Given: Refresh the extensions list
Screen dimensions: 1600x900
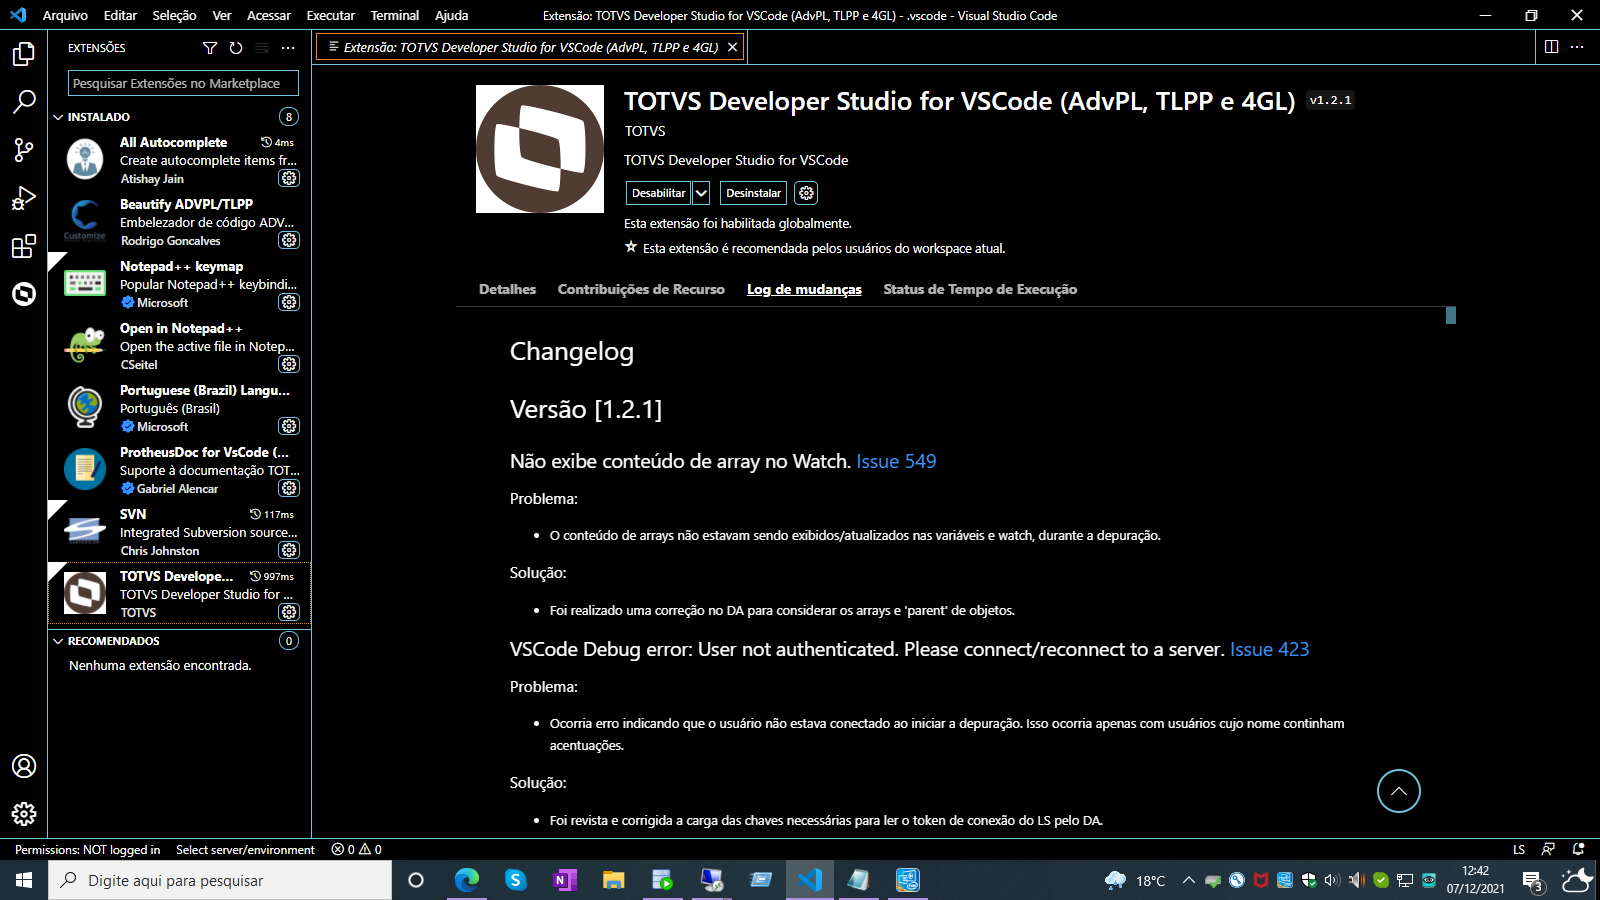Looking at the screenshot, I should coord(236,47).
